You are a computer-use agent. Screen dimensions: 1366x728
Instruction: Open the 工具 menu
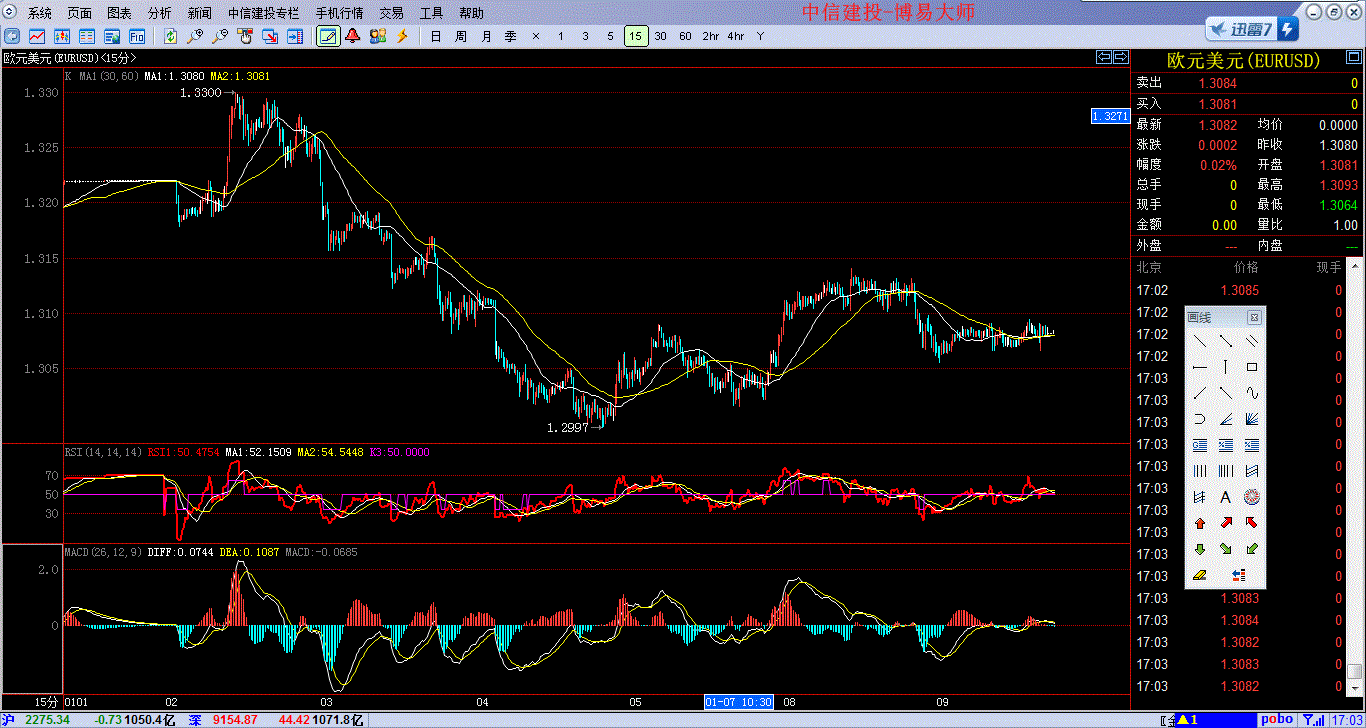(432, 13)
